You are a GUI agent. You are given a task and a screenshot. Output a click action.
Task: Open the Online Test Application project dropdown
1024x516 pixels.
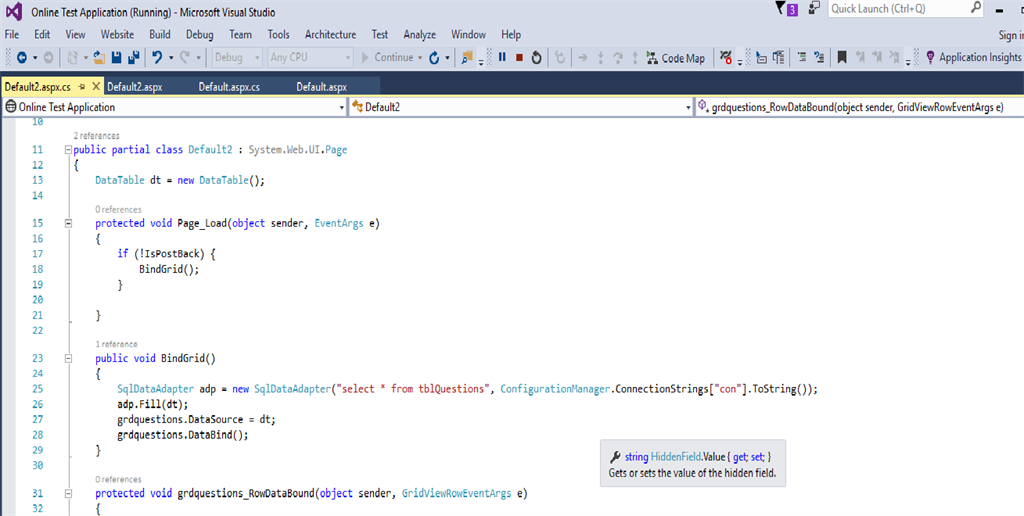pyautogui.click(x=340, y=107)
